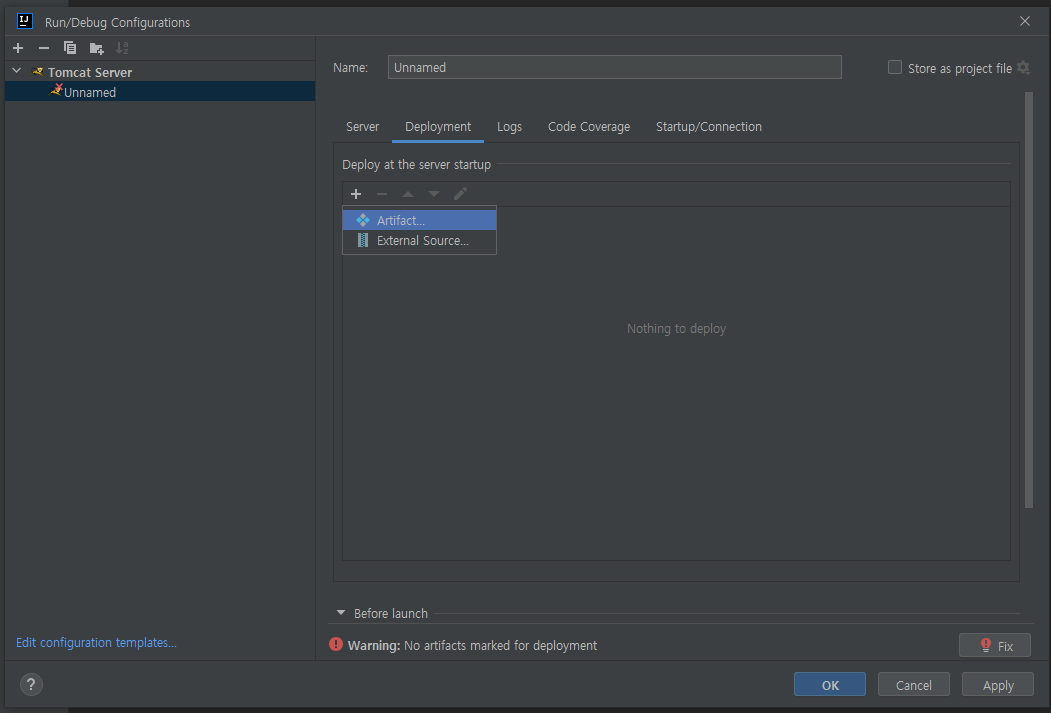Open help with question mark button

[32, 684]
